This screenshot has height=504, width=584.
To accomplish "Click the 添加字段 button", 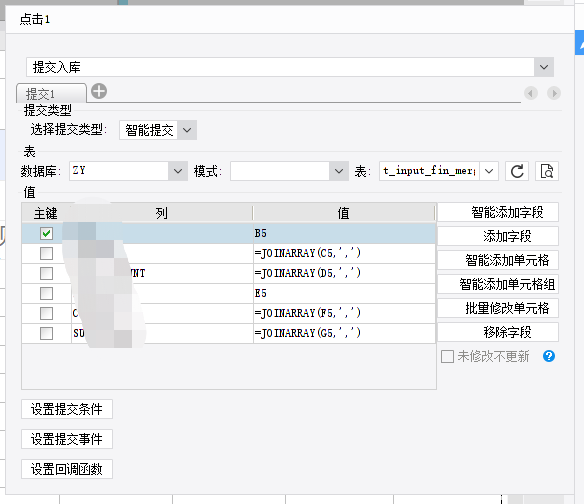I will (498, 236).
